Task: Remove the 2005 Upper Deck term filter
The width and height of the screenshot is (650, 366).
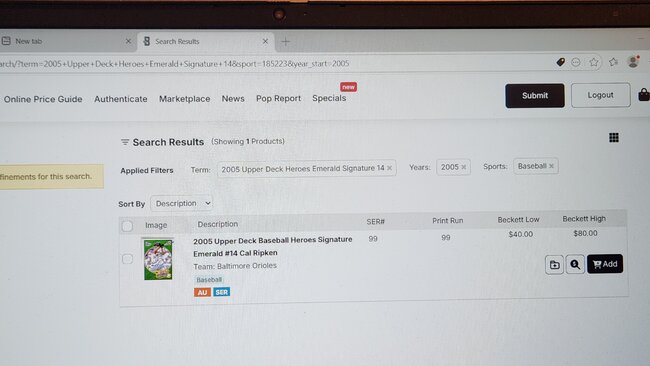Action: (x=389, y=168)
